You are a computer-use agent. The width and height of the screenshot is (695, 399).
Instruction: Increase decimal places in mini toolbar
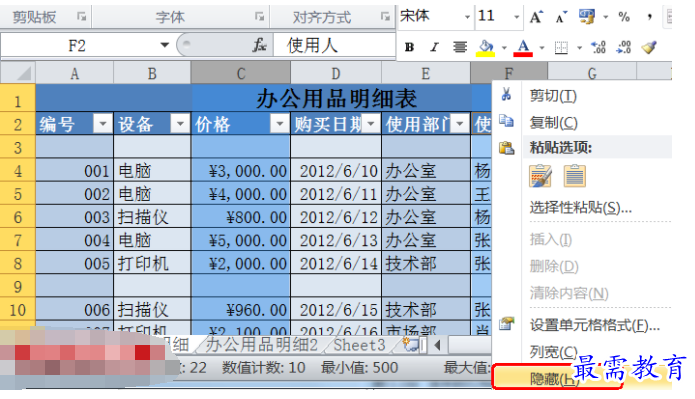[598, 47]
